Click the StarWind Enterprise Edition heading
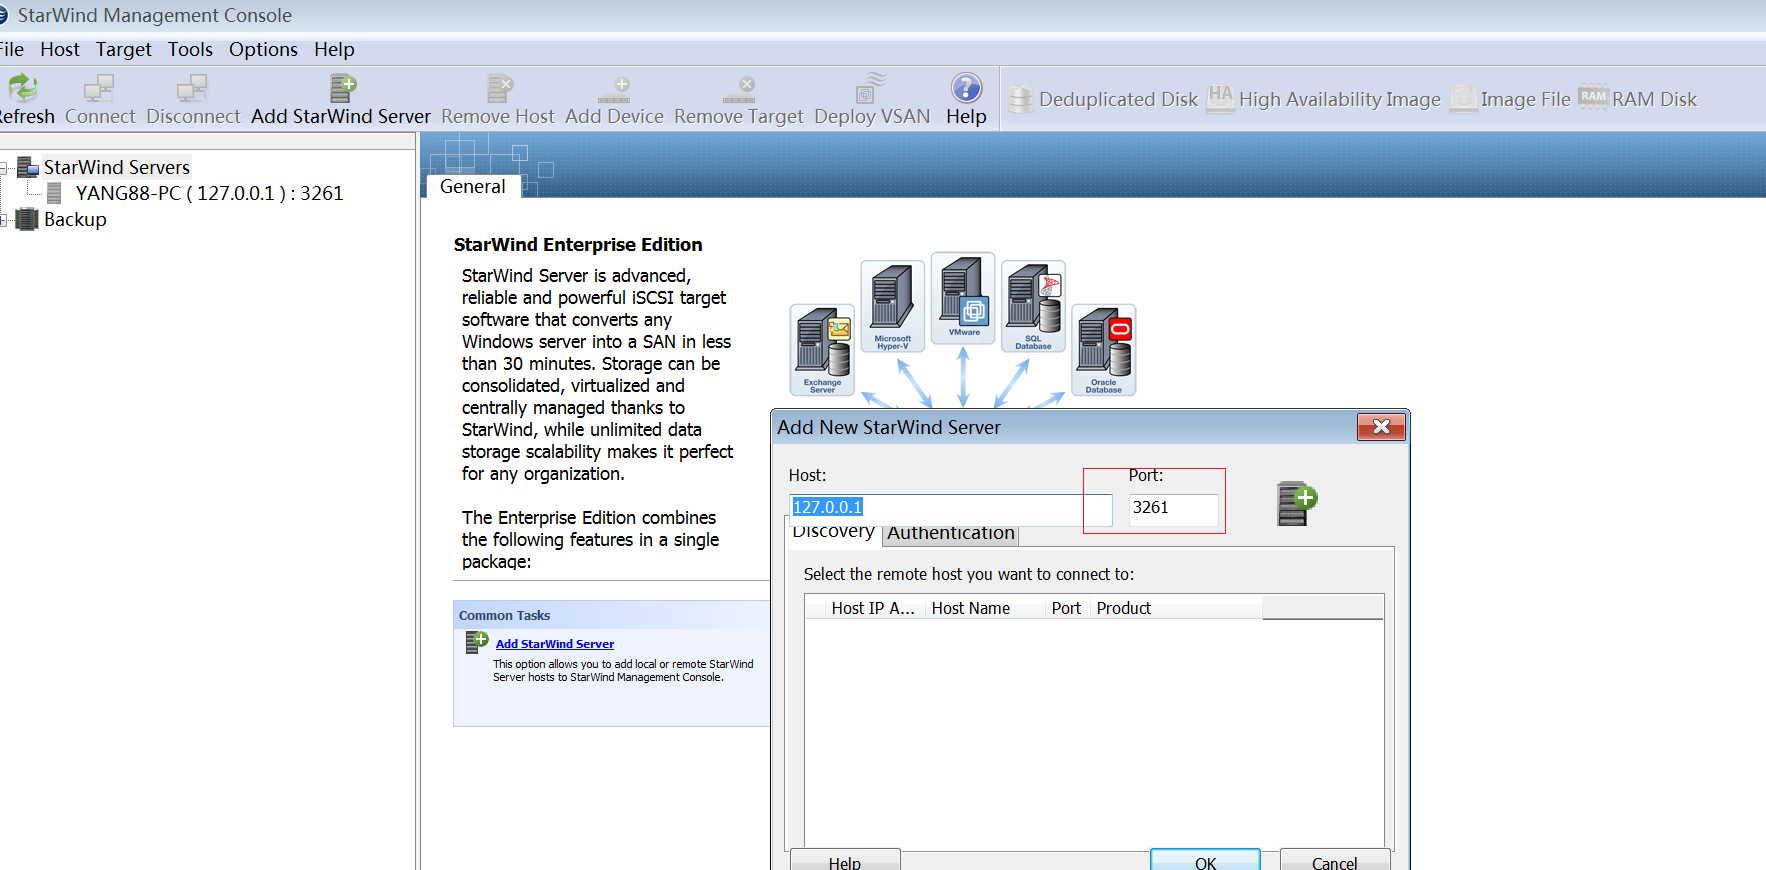This screenshot has width=1766, height=870. coord(578,245)
